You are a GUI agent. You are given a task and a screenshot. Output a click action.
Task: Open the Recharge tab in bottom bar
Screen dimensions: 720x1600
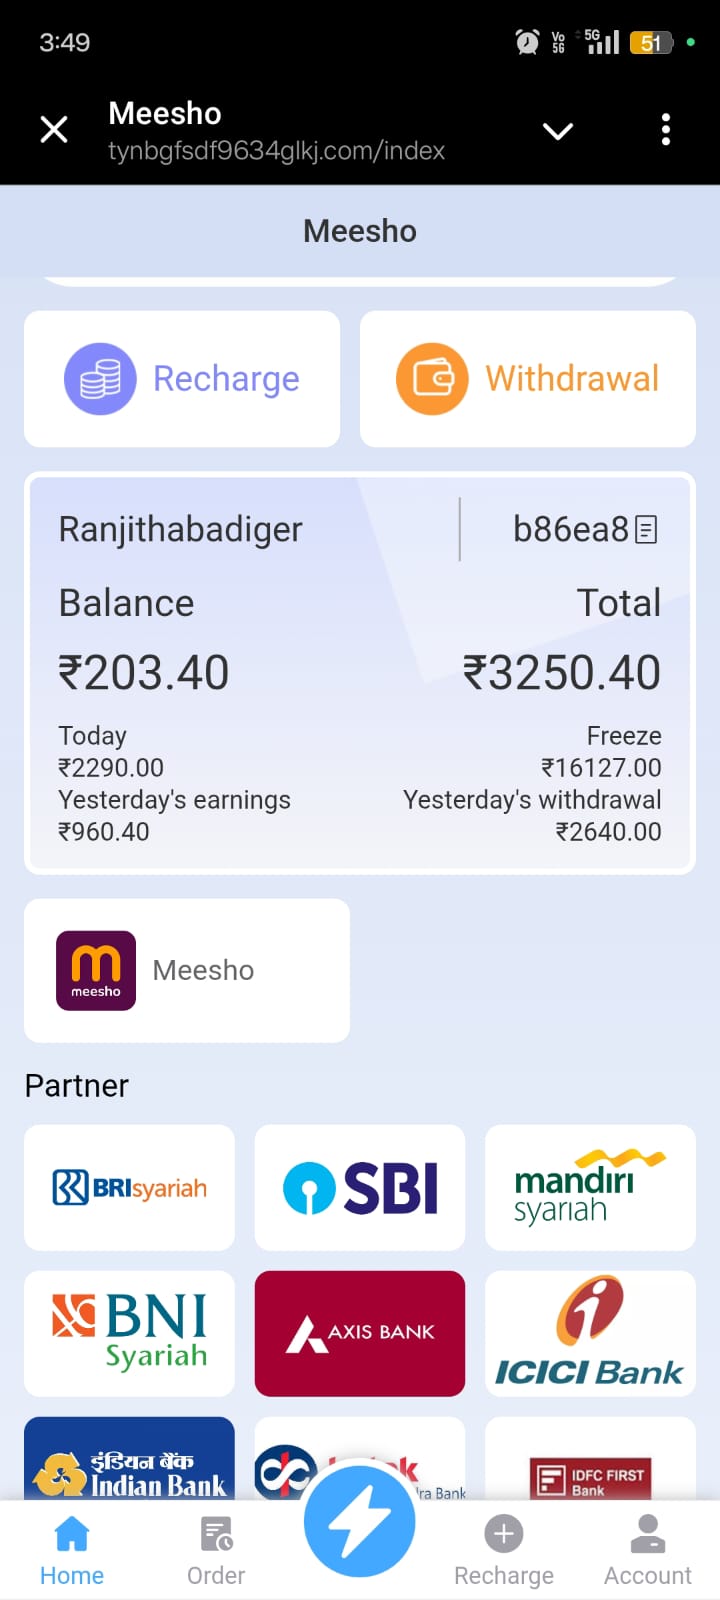(504, 1550)
